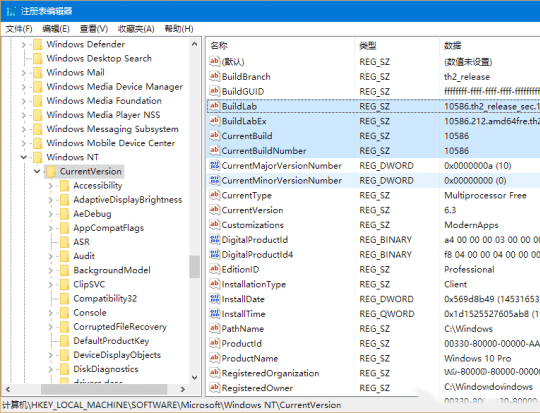Expand the AdaptiveDisplayBrightness key
The height and width of the screenshot is (413, 540).
pos(50,199)
